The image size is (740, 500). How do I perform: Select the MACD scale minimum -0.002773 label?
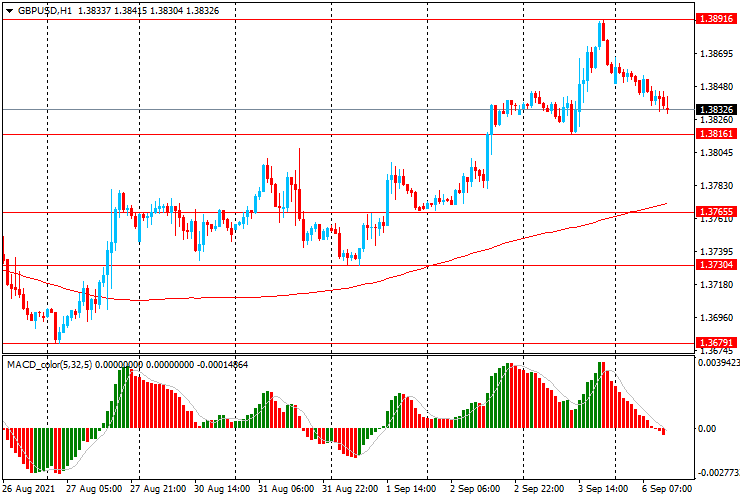pos(719,473)
